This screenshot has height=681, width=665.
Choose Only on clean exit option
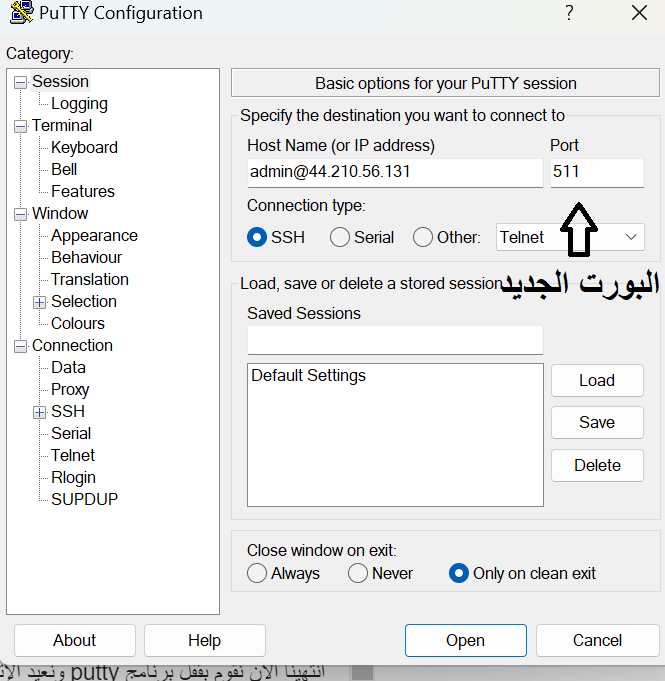(459, 573)
